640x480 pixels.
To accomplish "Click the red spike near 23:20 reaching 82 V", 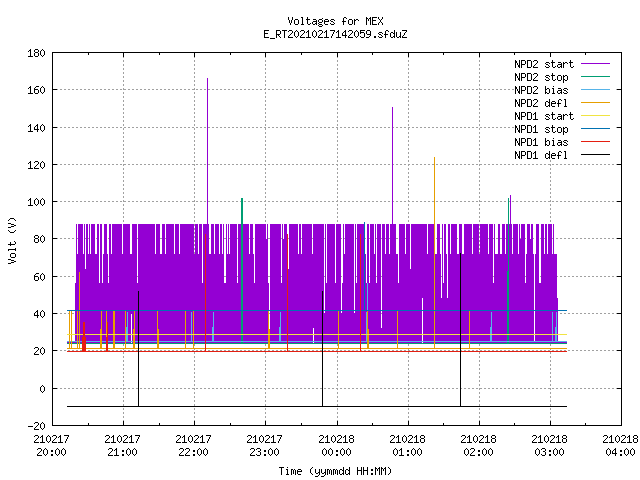I will point(288,292).
